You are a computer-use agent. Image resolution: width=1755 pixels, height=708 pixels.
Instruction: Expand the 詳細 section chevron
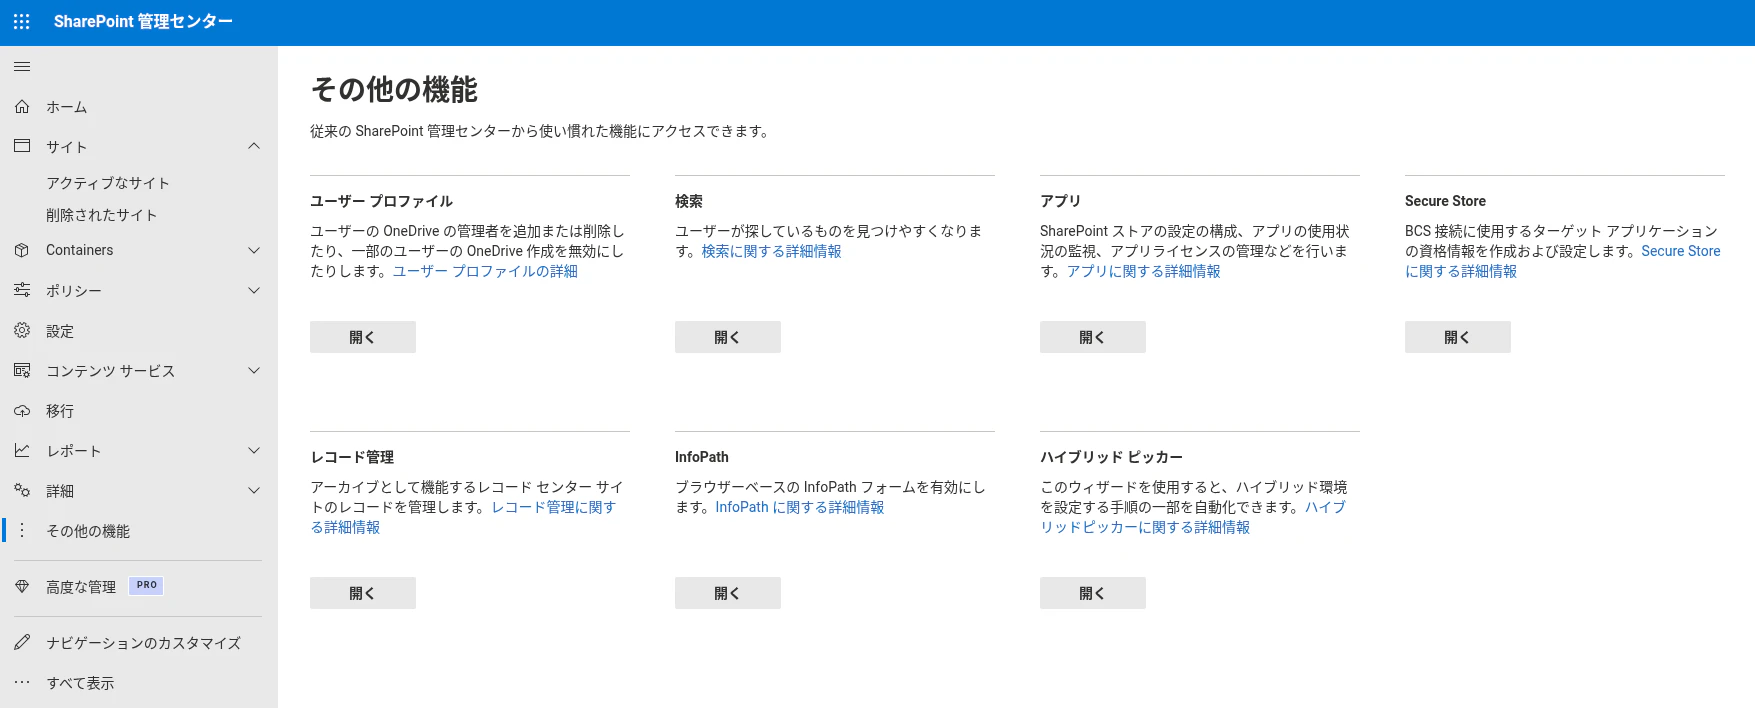point(254,490)
